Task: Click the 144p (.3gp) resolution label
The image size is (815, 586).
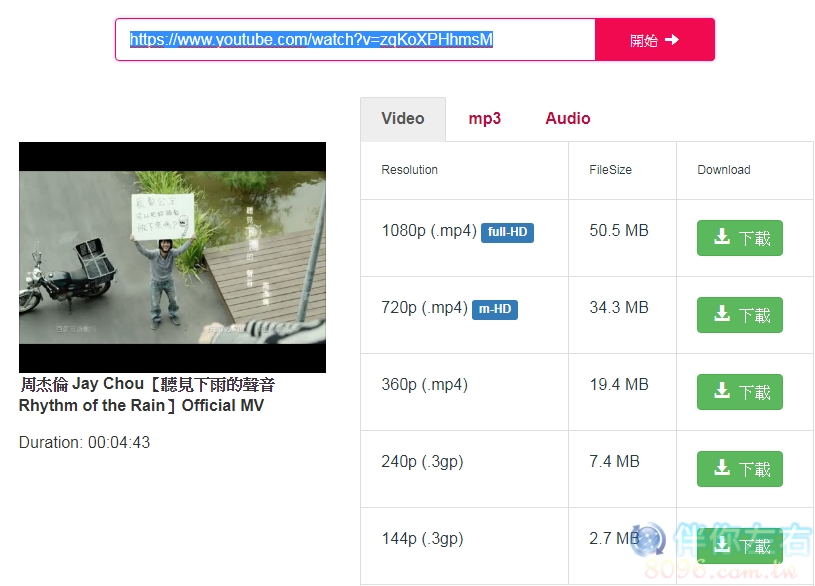Action: coord(422,539)
